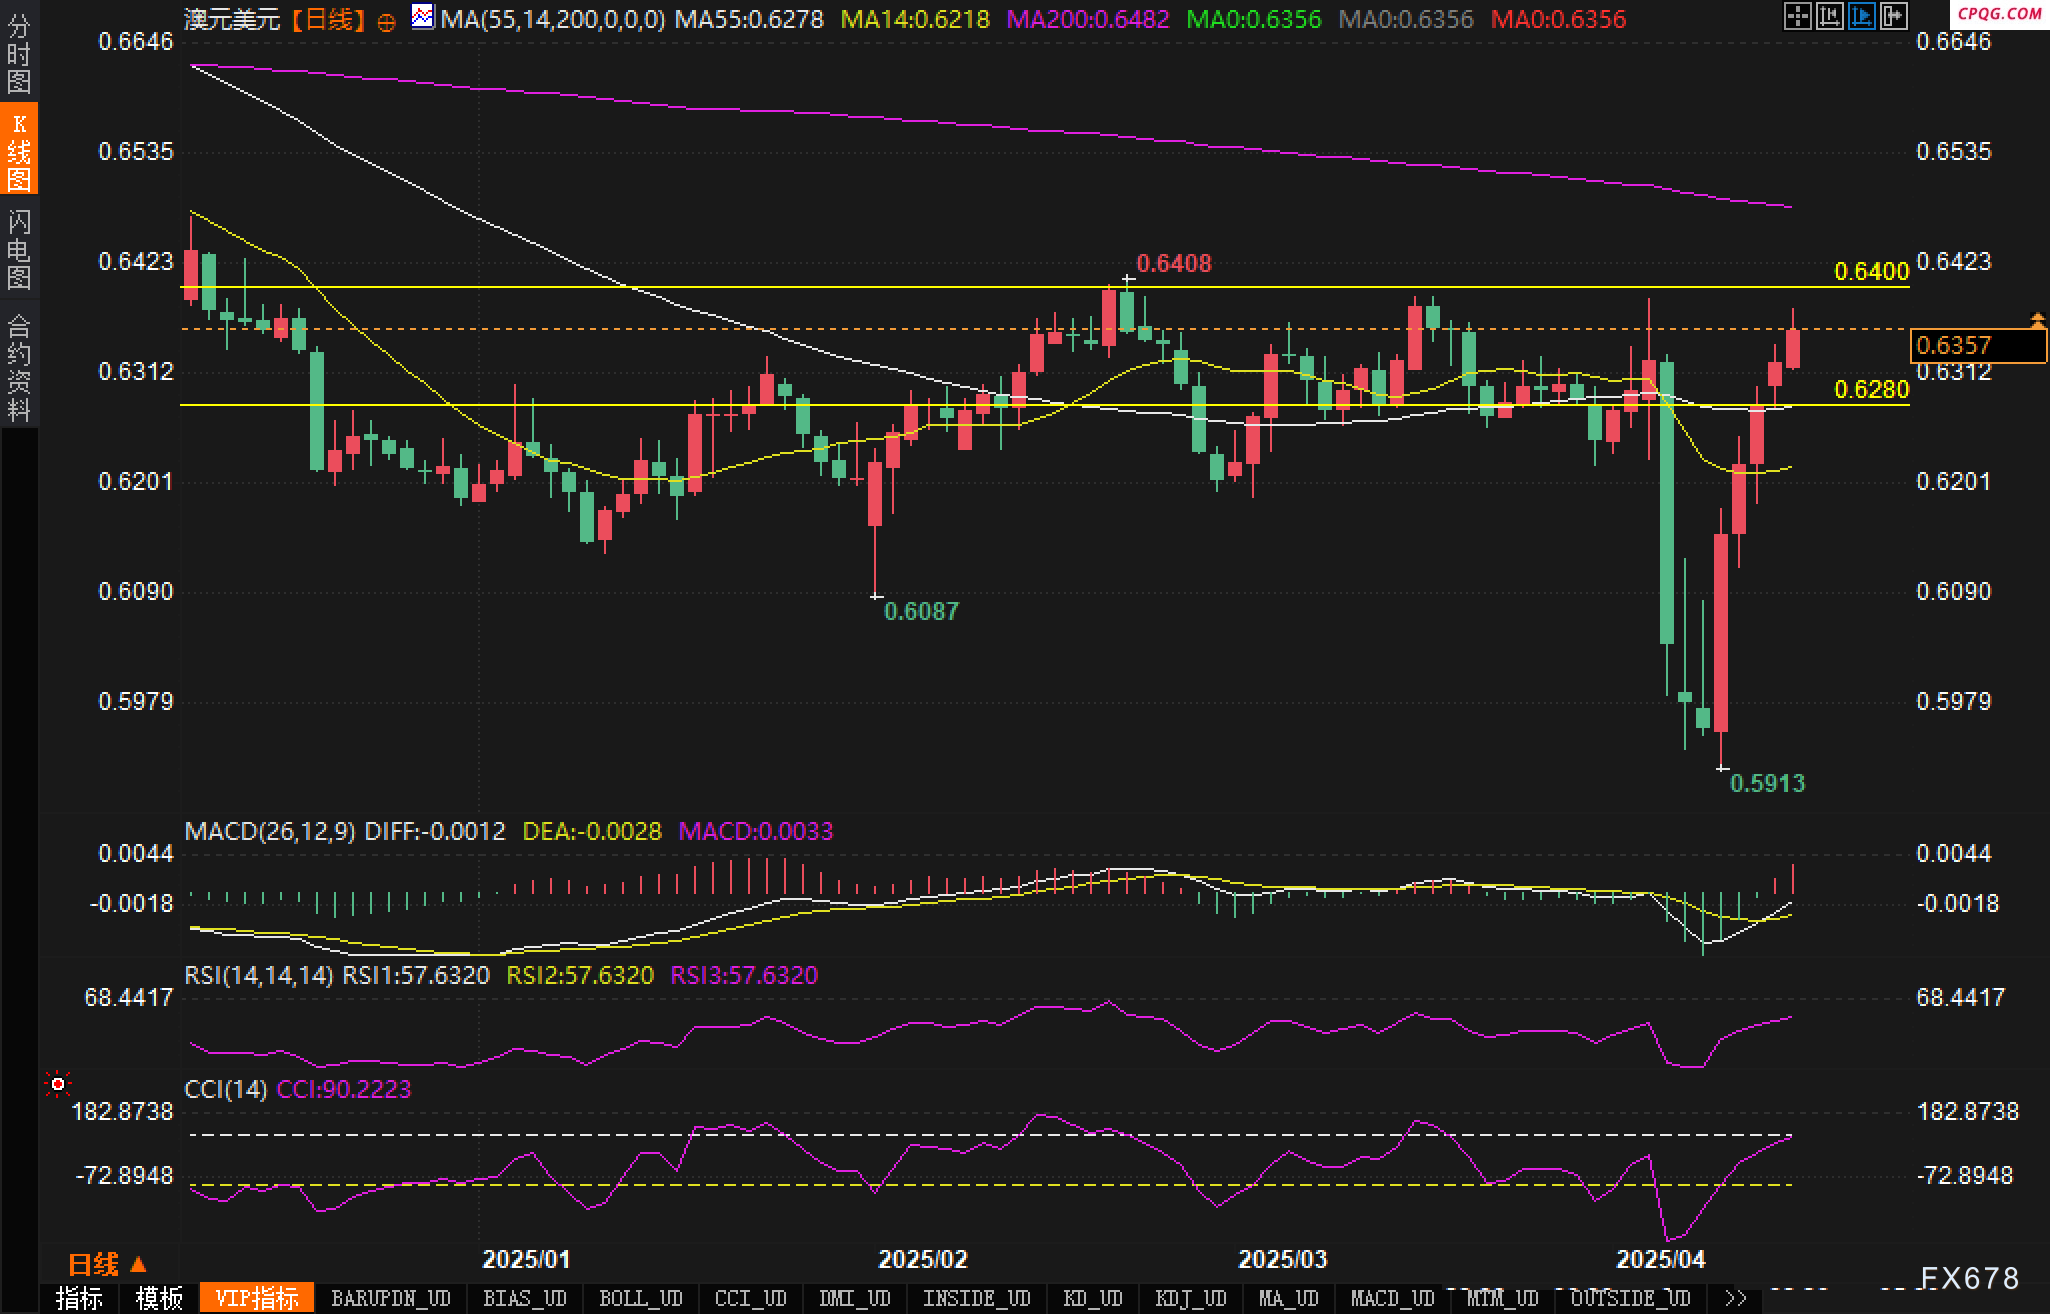Click the 0.5913 low price marker
Viewport: 2050px width, 1314px height.
pyautogui.click(x=1767, y=783)
